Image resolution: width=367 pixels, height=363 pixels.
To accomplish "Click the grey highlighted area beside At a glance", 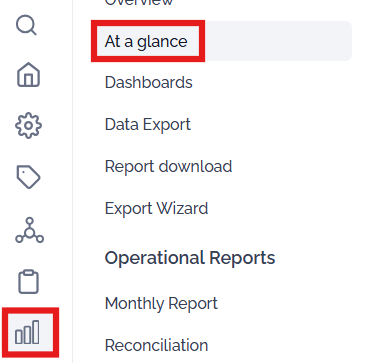I will pos(278,41).
